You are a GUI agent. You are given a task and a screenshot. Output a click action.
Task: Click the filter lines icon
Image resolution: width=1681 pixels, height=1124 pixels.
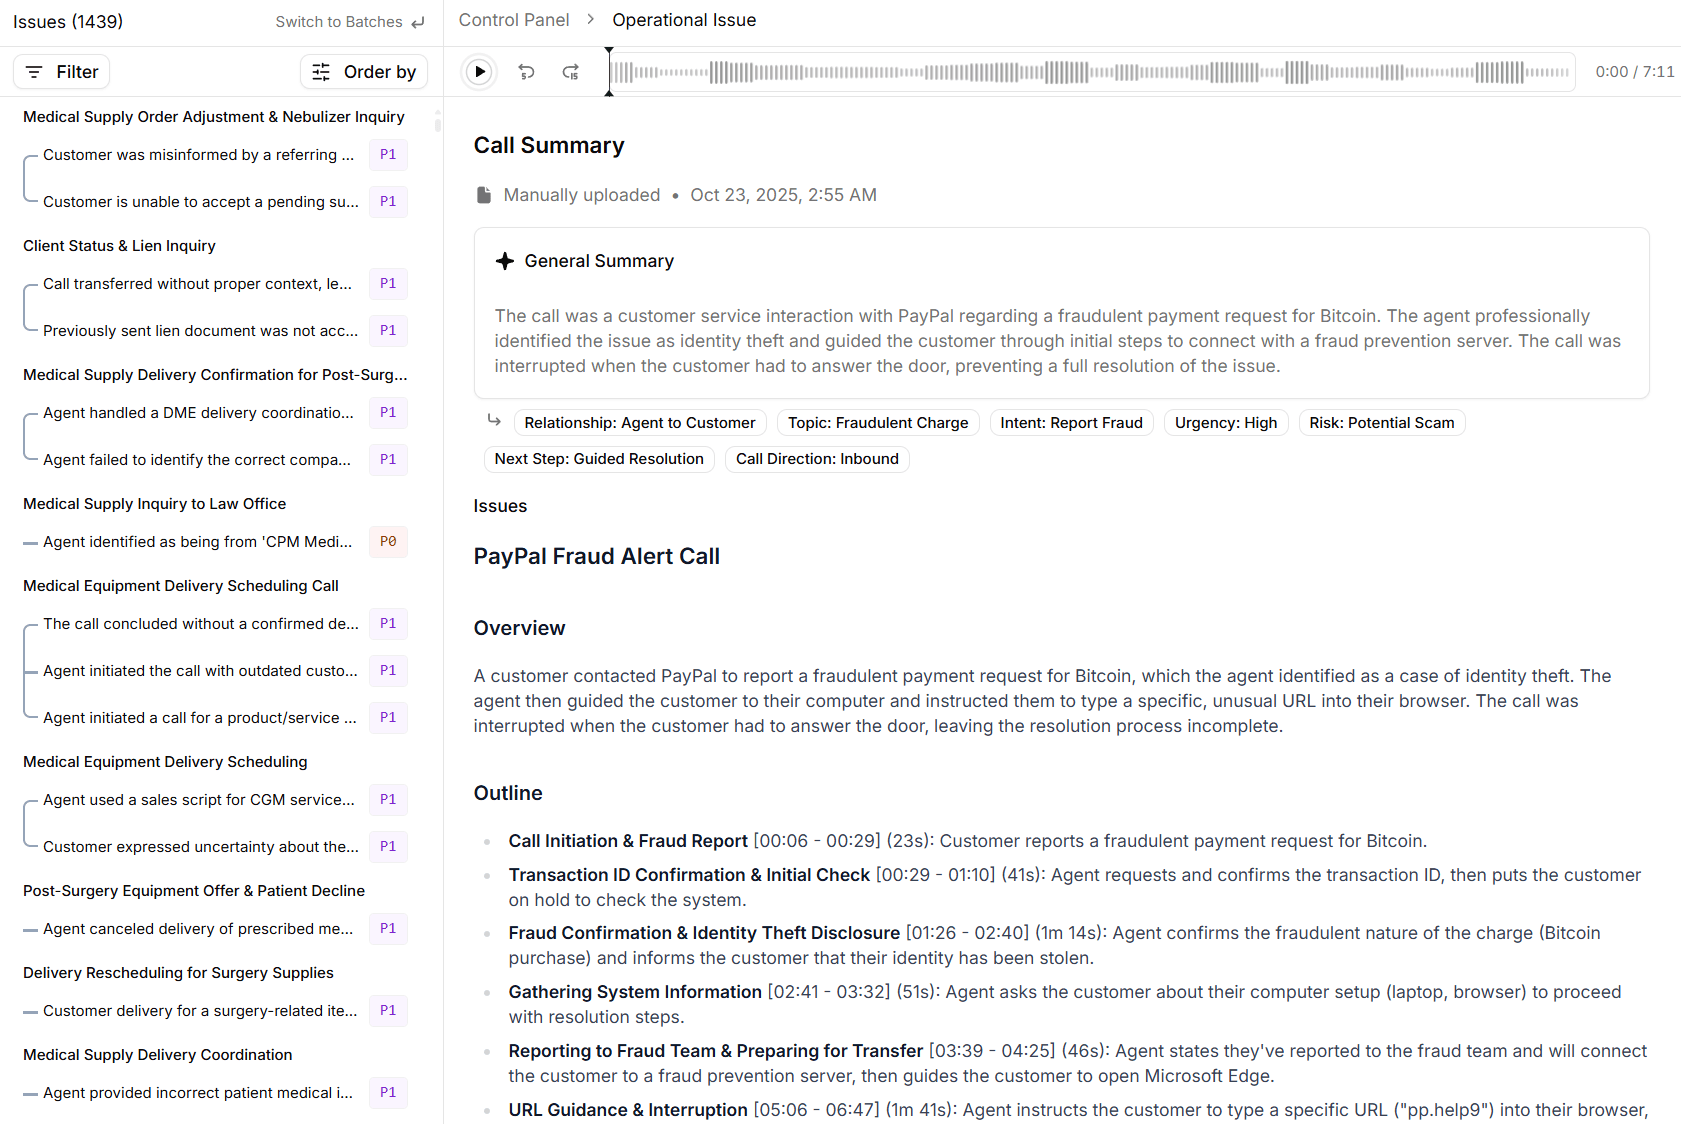click(34, 72)
